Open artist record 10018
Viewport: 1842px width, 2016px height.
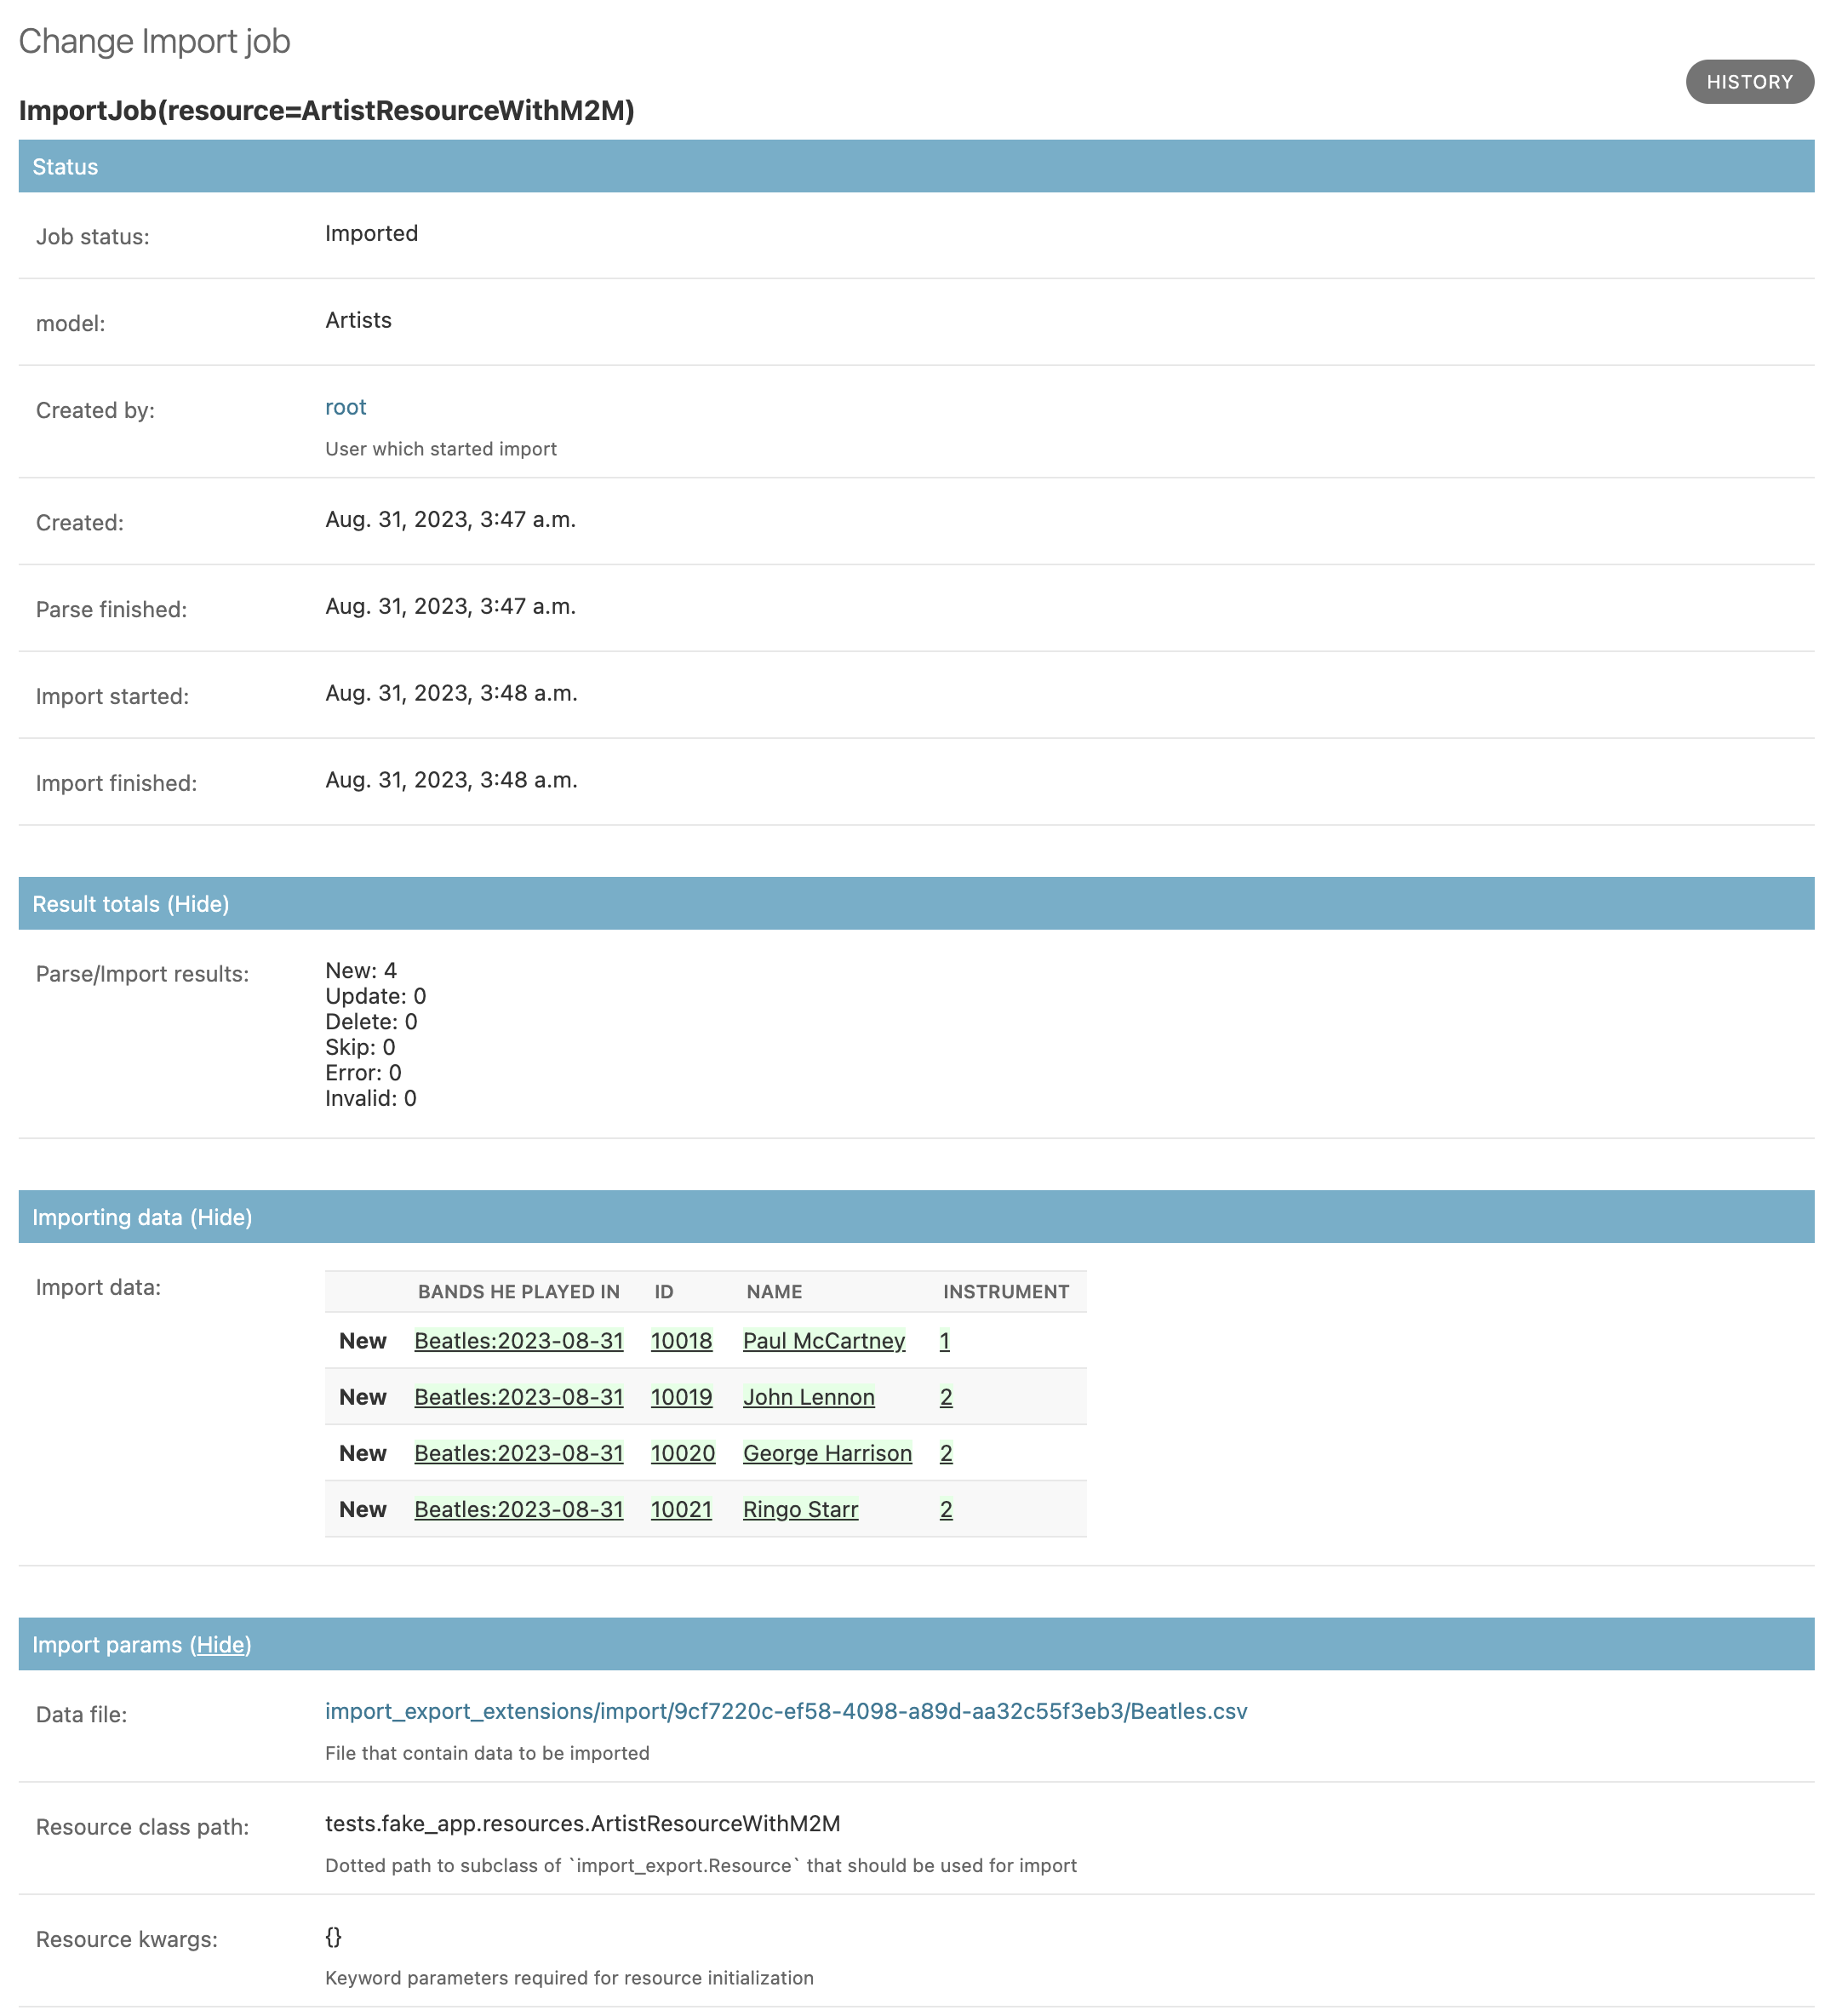point(681,1341)
